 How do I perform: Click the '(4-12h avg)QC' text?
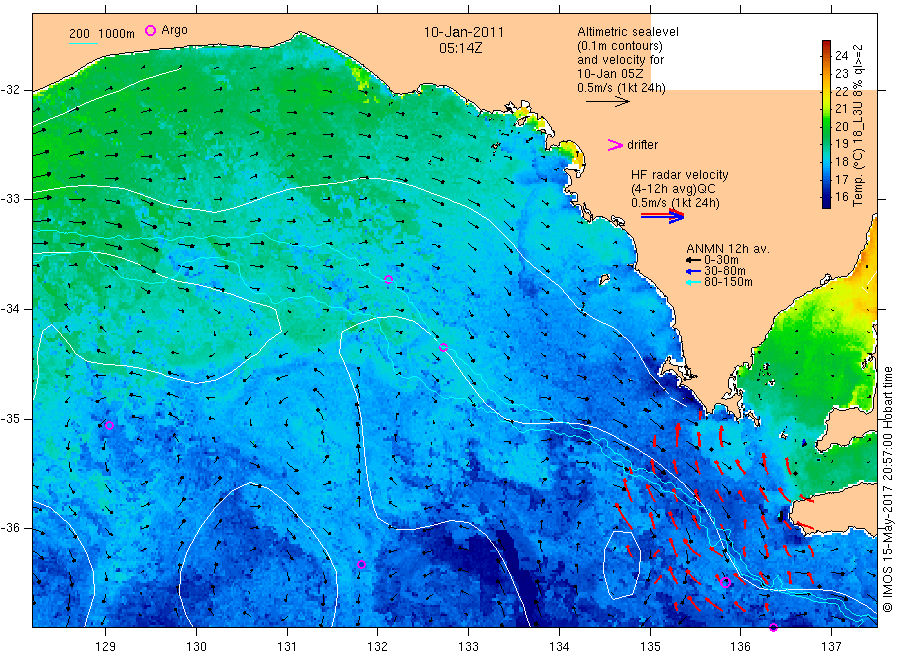(673, 189)
